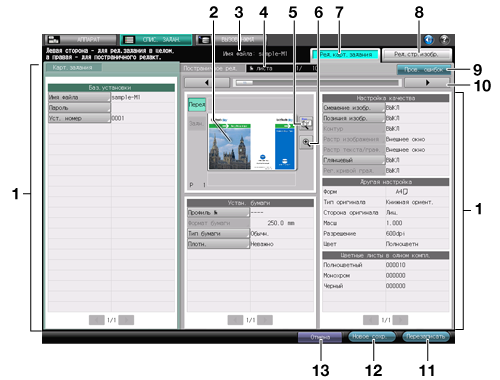Click the Другая настройка header
This screenshot has width=500, height=380.
[x=386, y=182]
